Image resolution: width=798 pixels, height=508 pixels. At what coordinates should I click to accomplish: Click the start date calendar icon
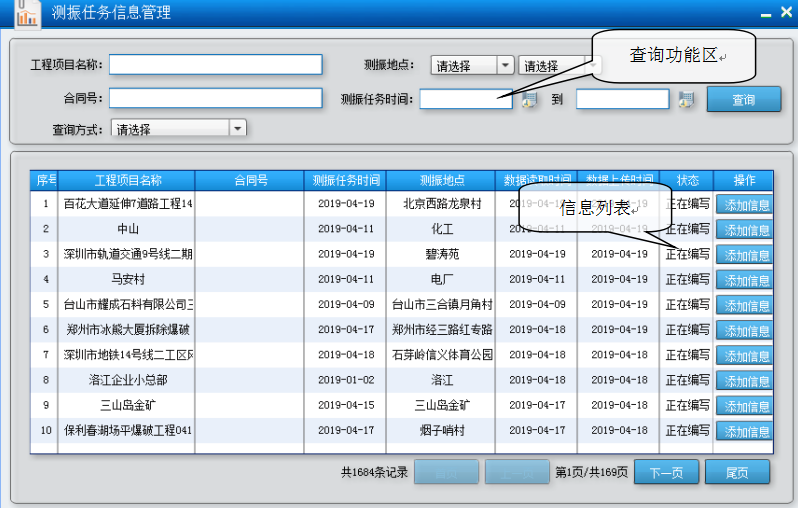coord(529,99)
